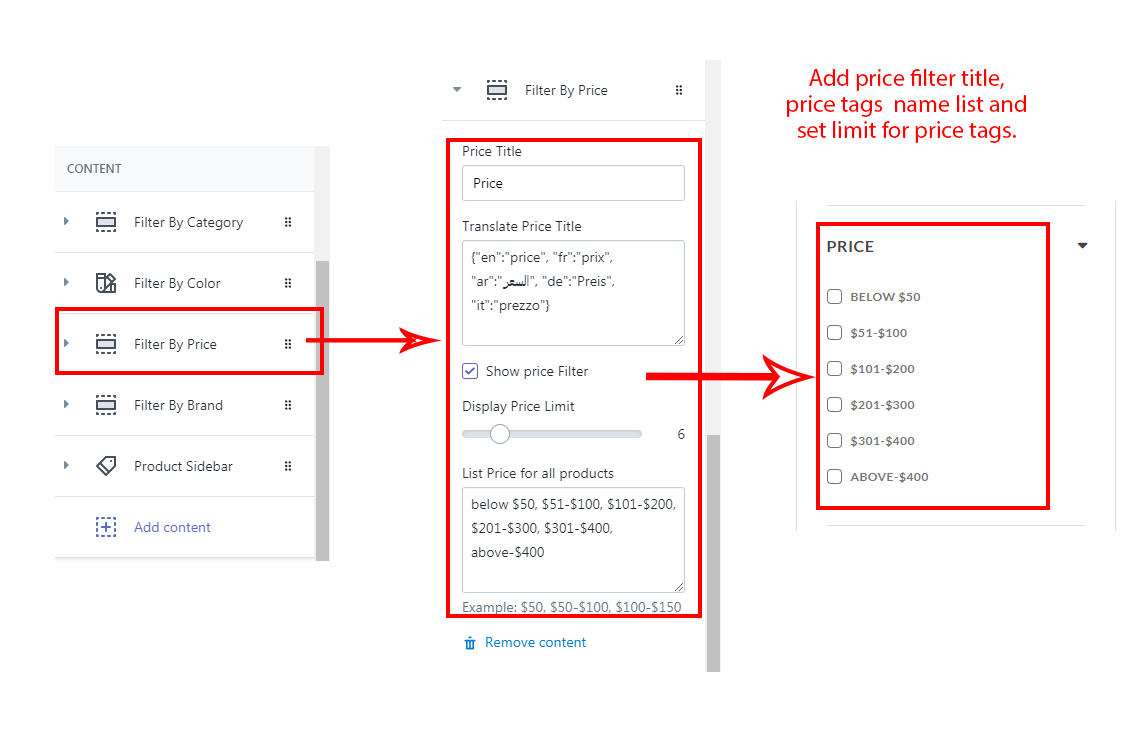Expand the Filter By Category row

[x=66, y=222]
